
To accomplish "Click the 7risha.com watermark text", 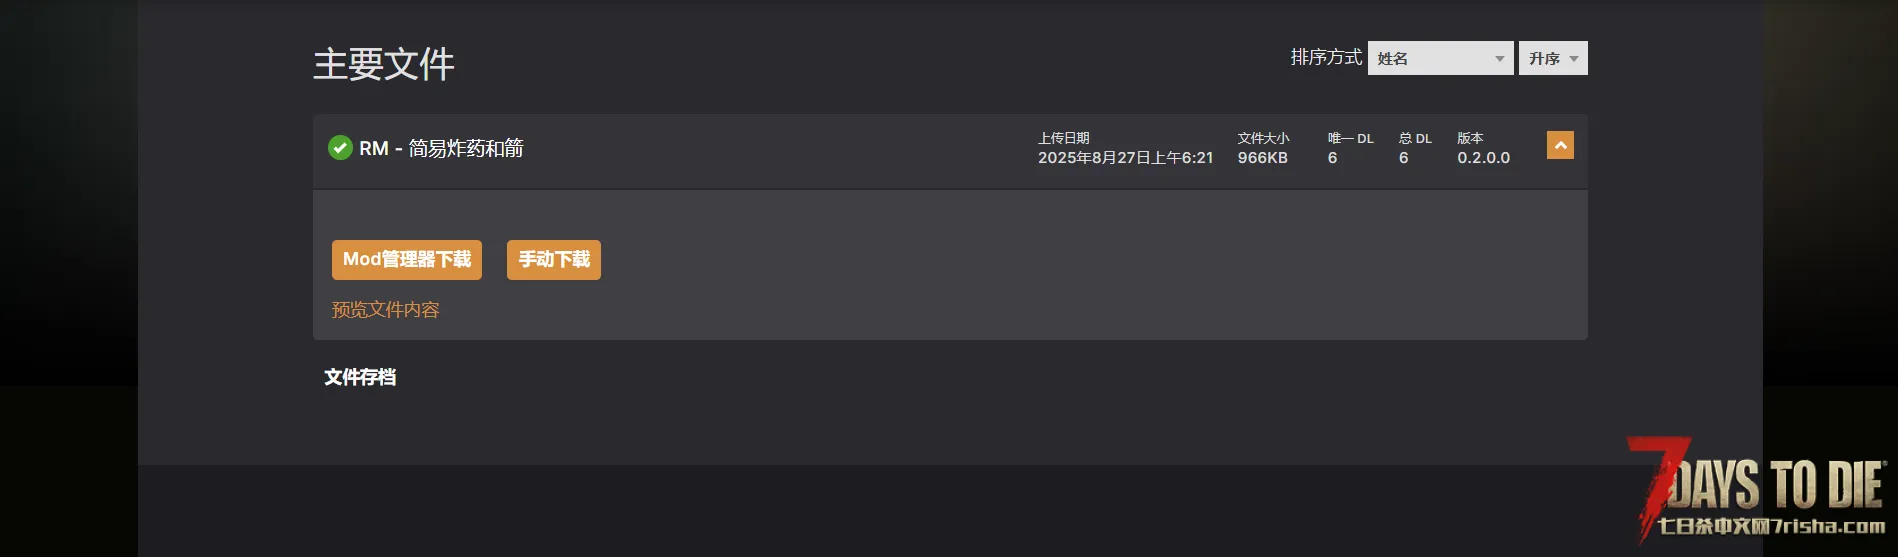I will tap(1829, 526).
